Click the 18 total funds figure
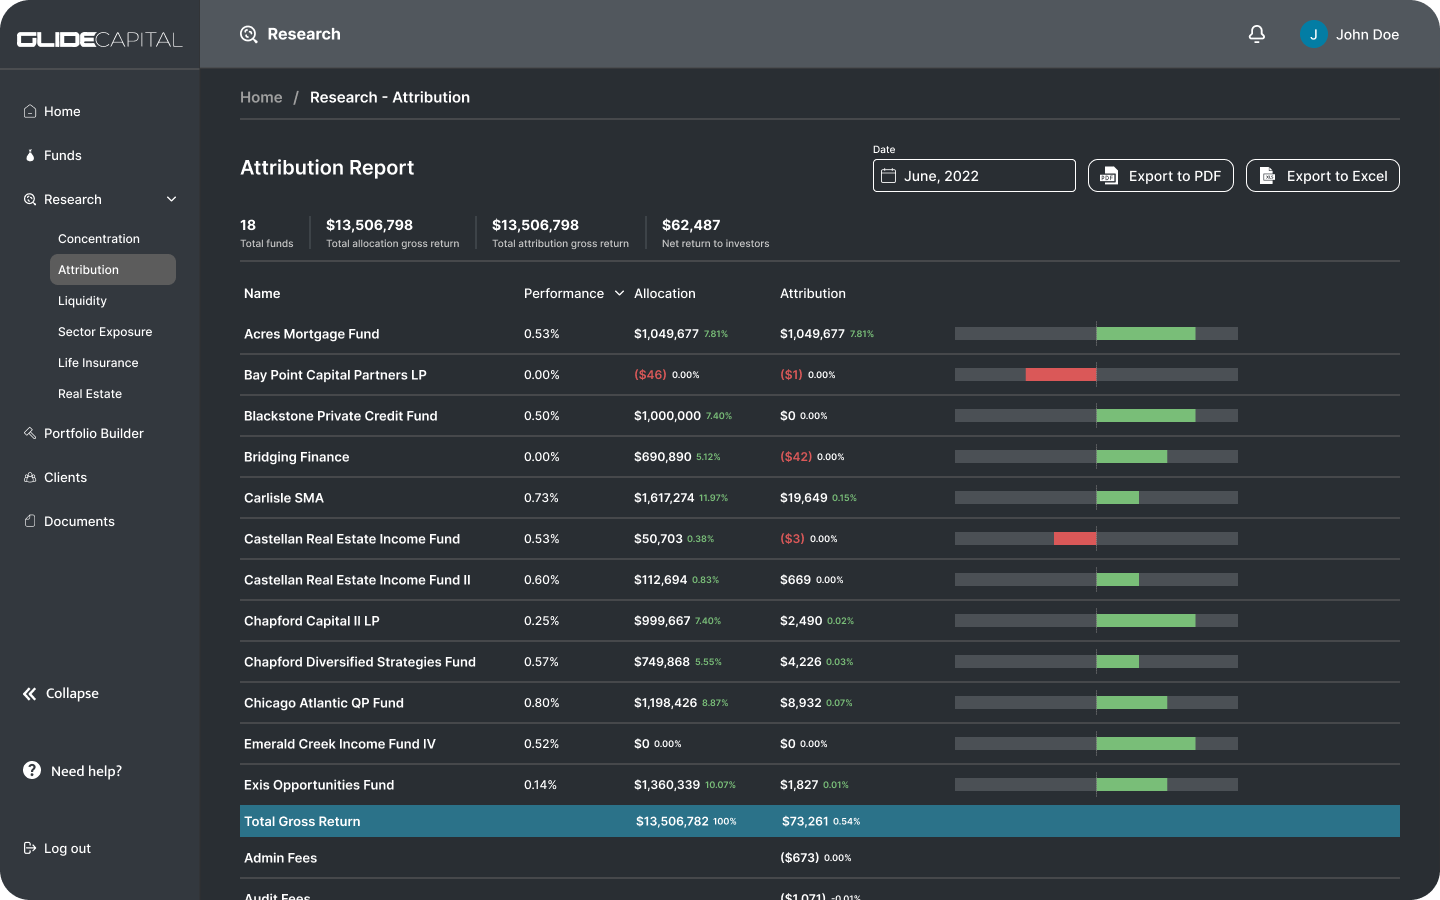The image size is (1440, 900). tap(248, 225)
